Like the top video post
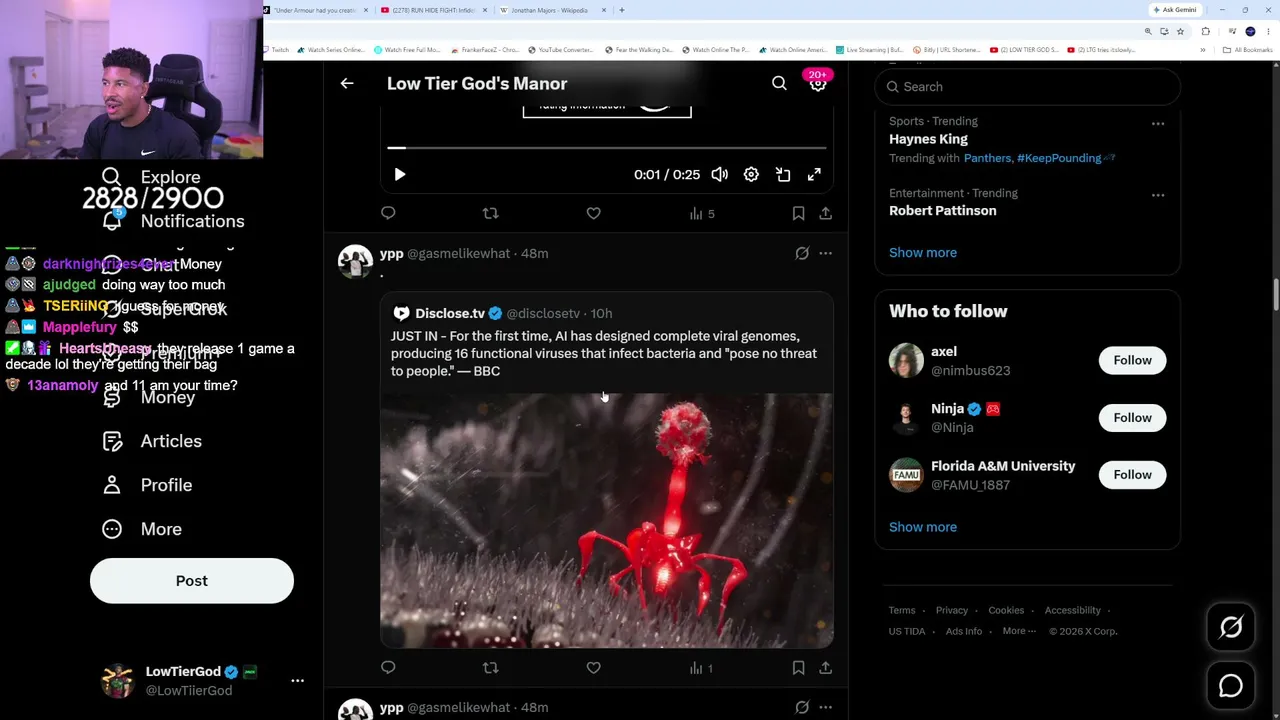 point(593,213)
